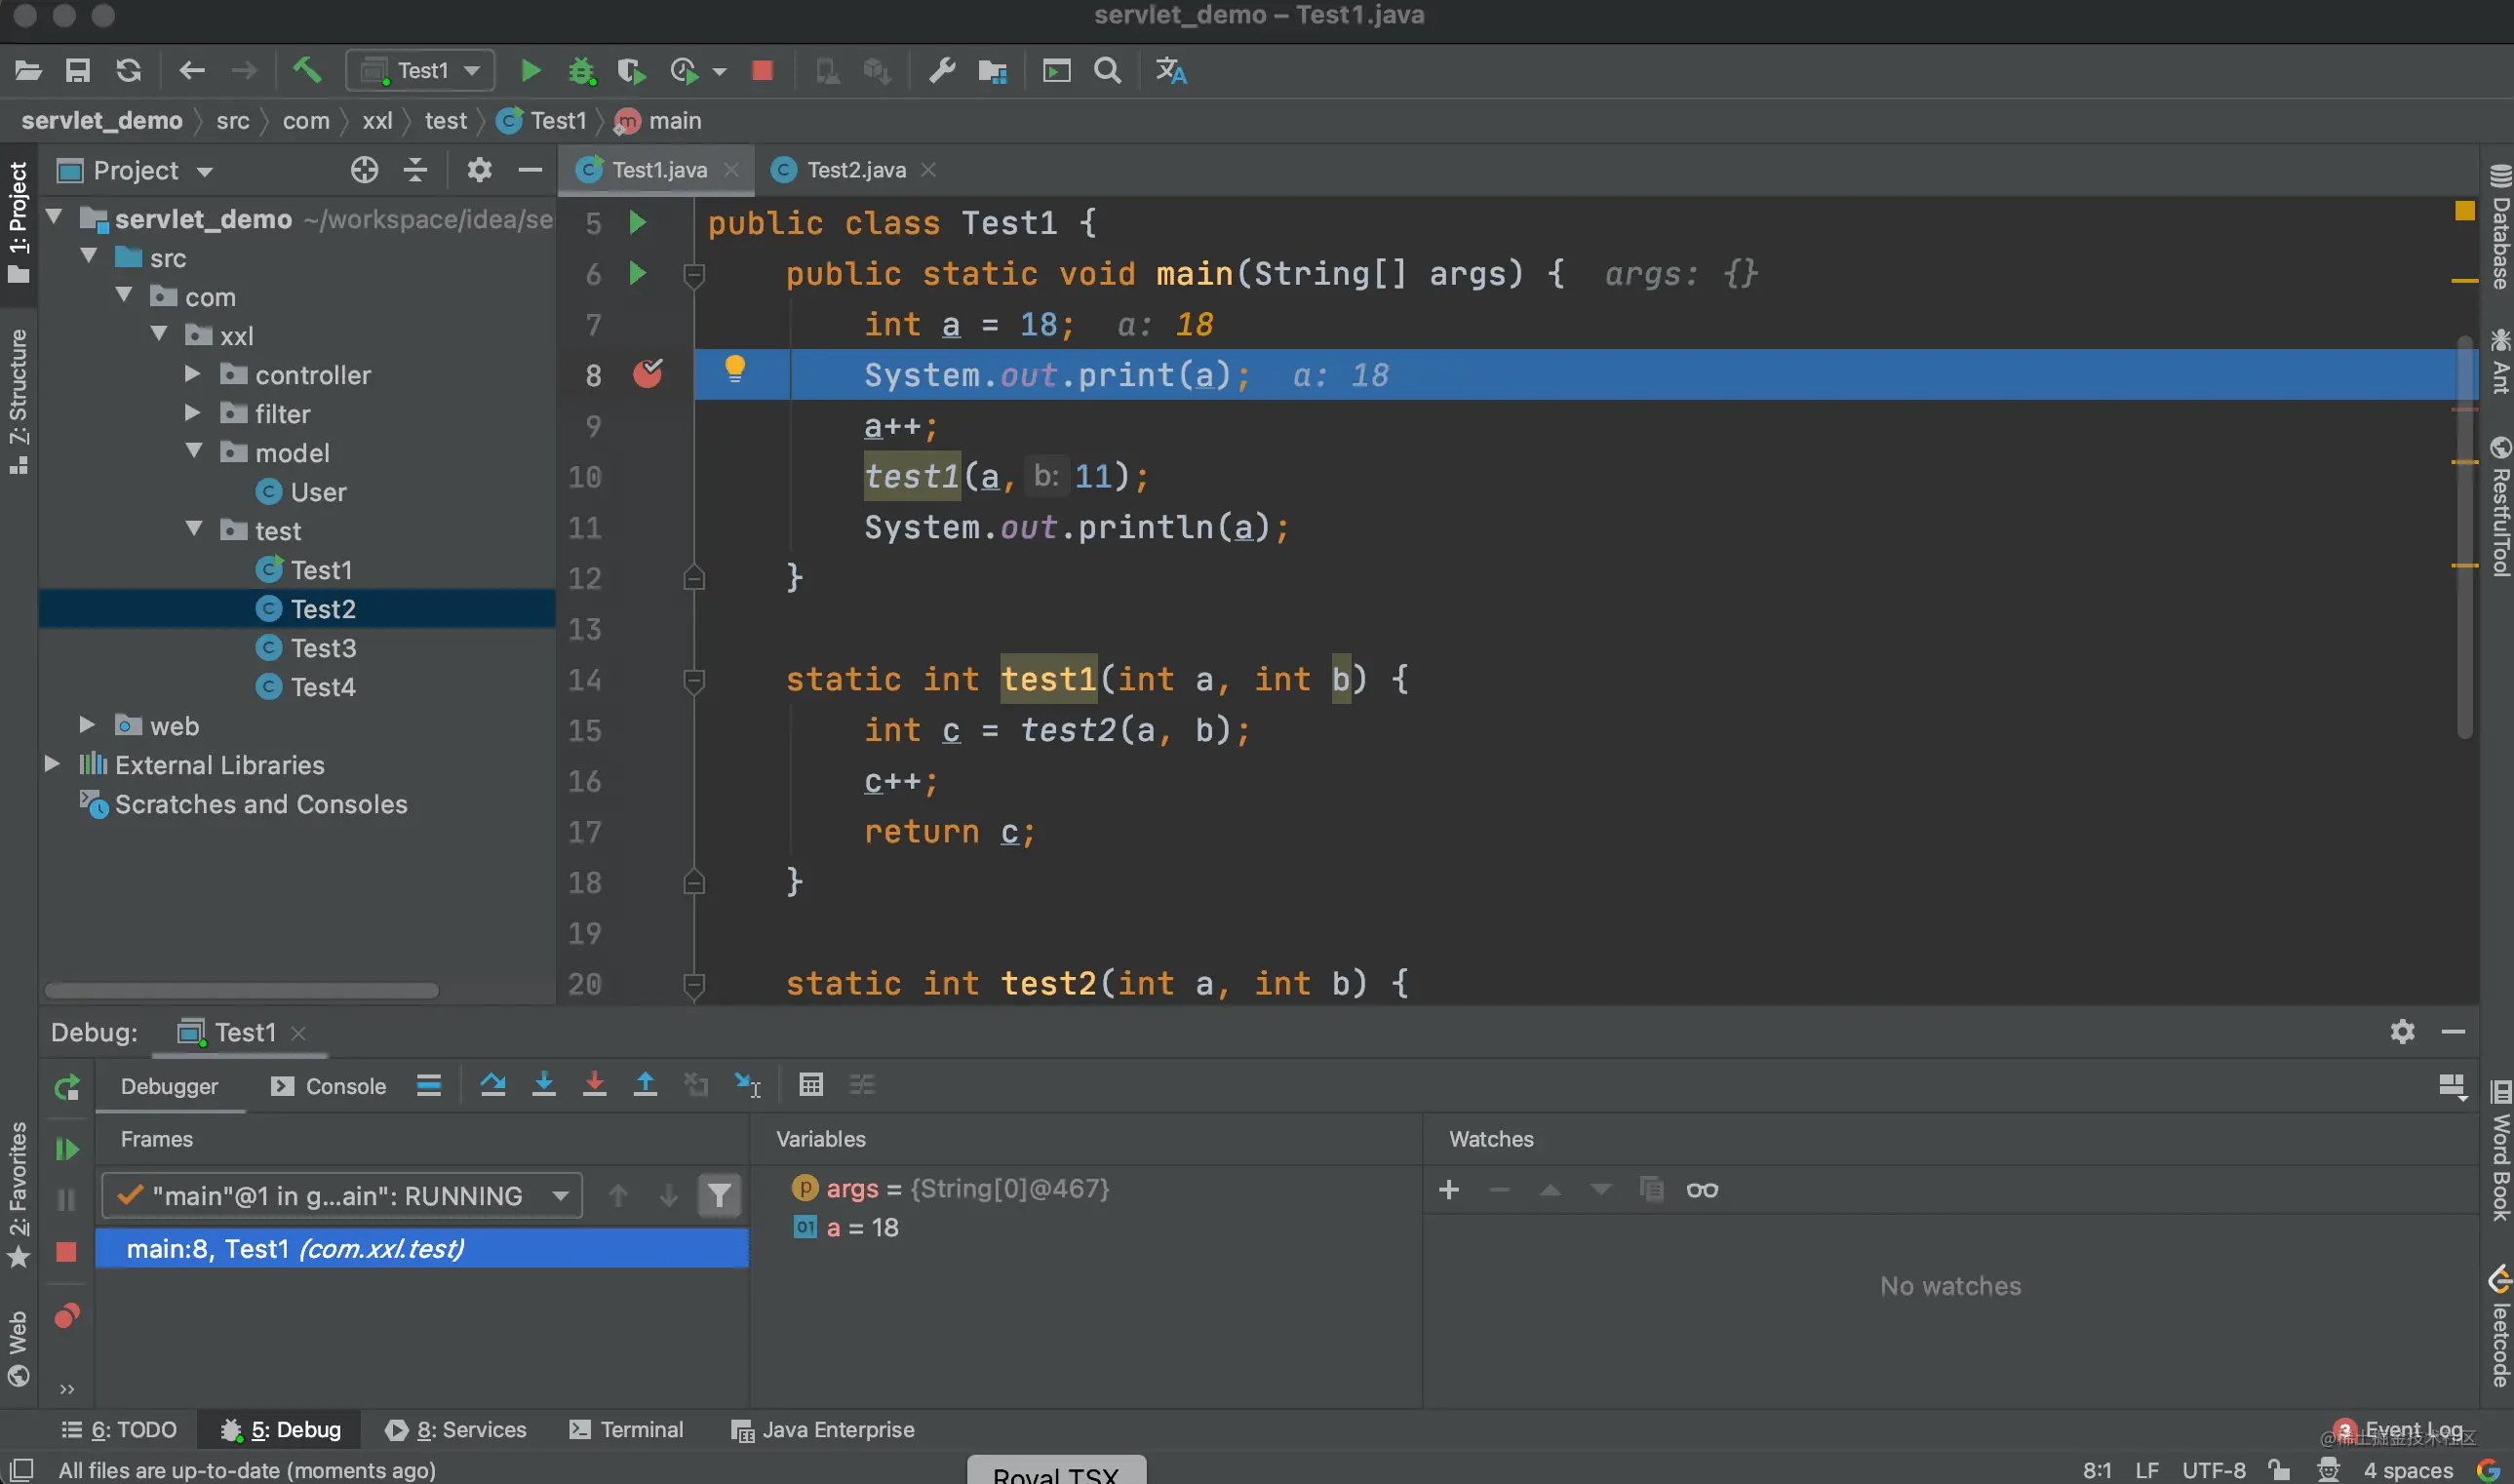Click the Evaluate Expression calculator icon

(x=811, y=1085)
